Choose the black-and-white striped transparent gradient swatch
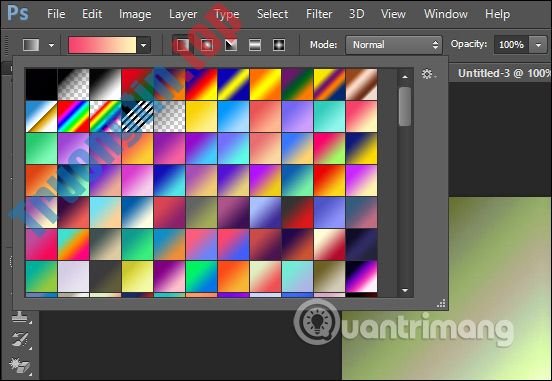552x381 pixels. [137, 117]
